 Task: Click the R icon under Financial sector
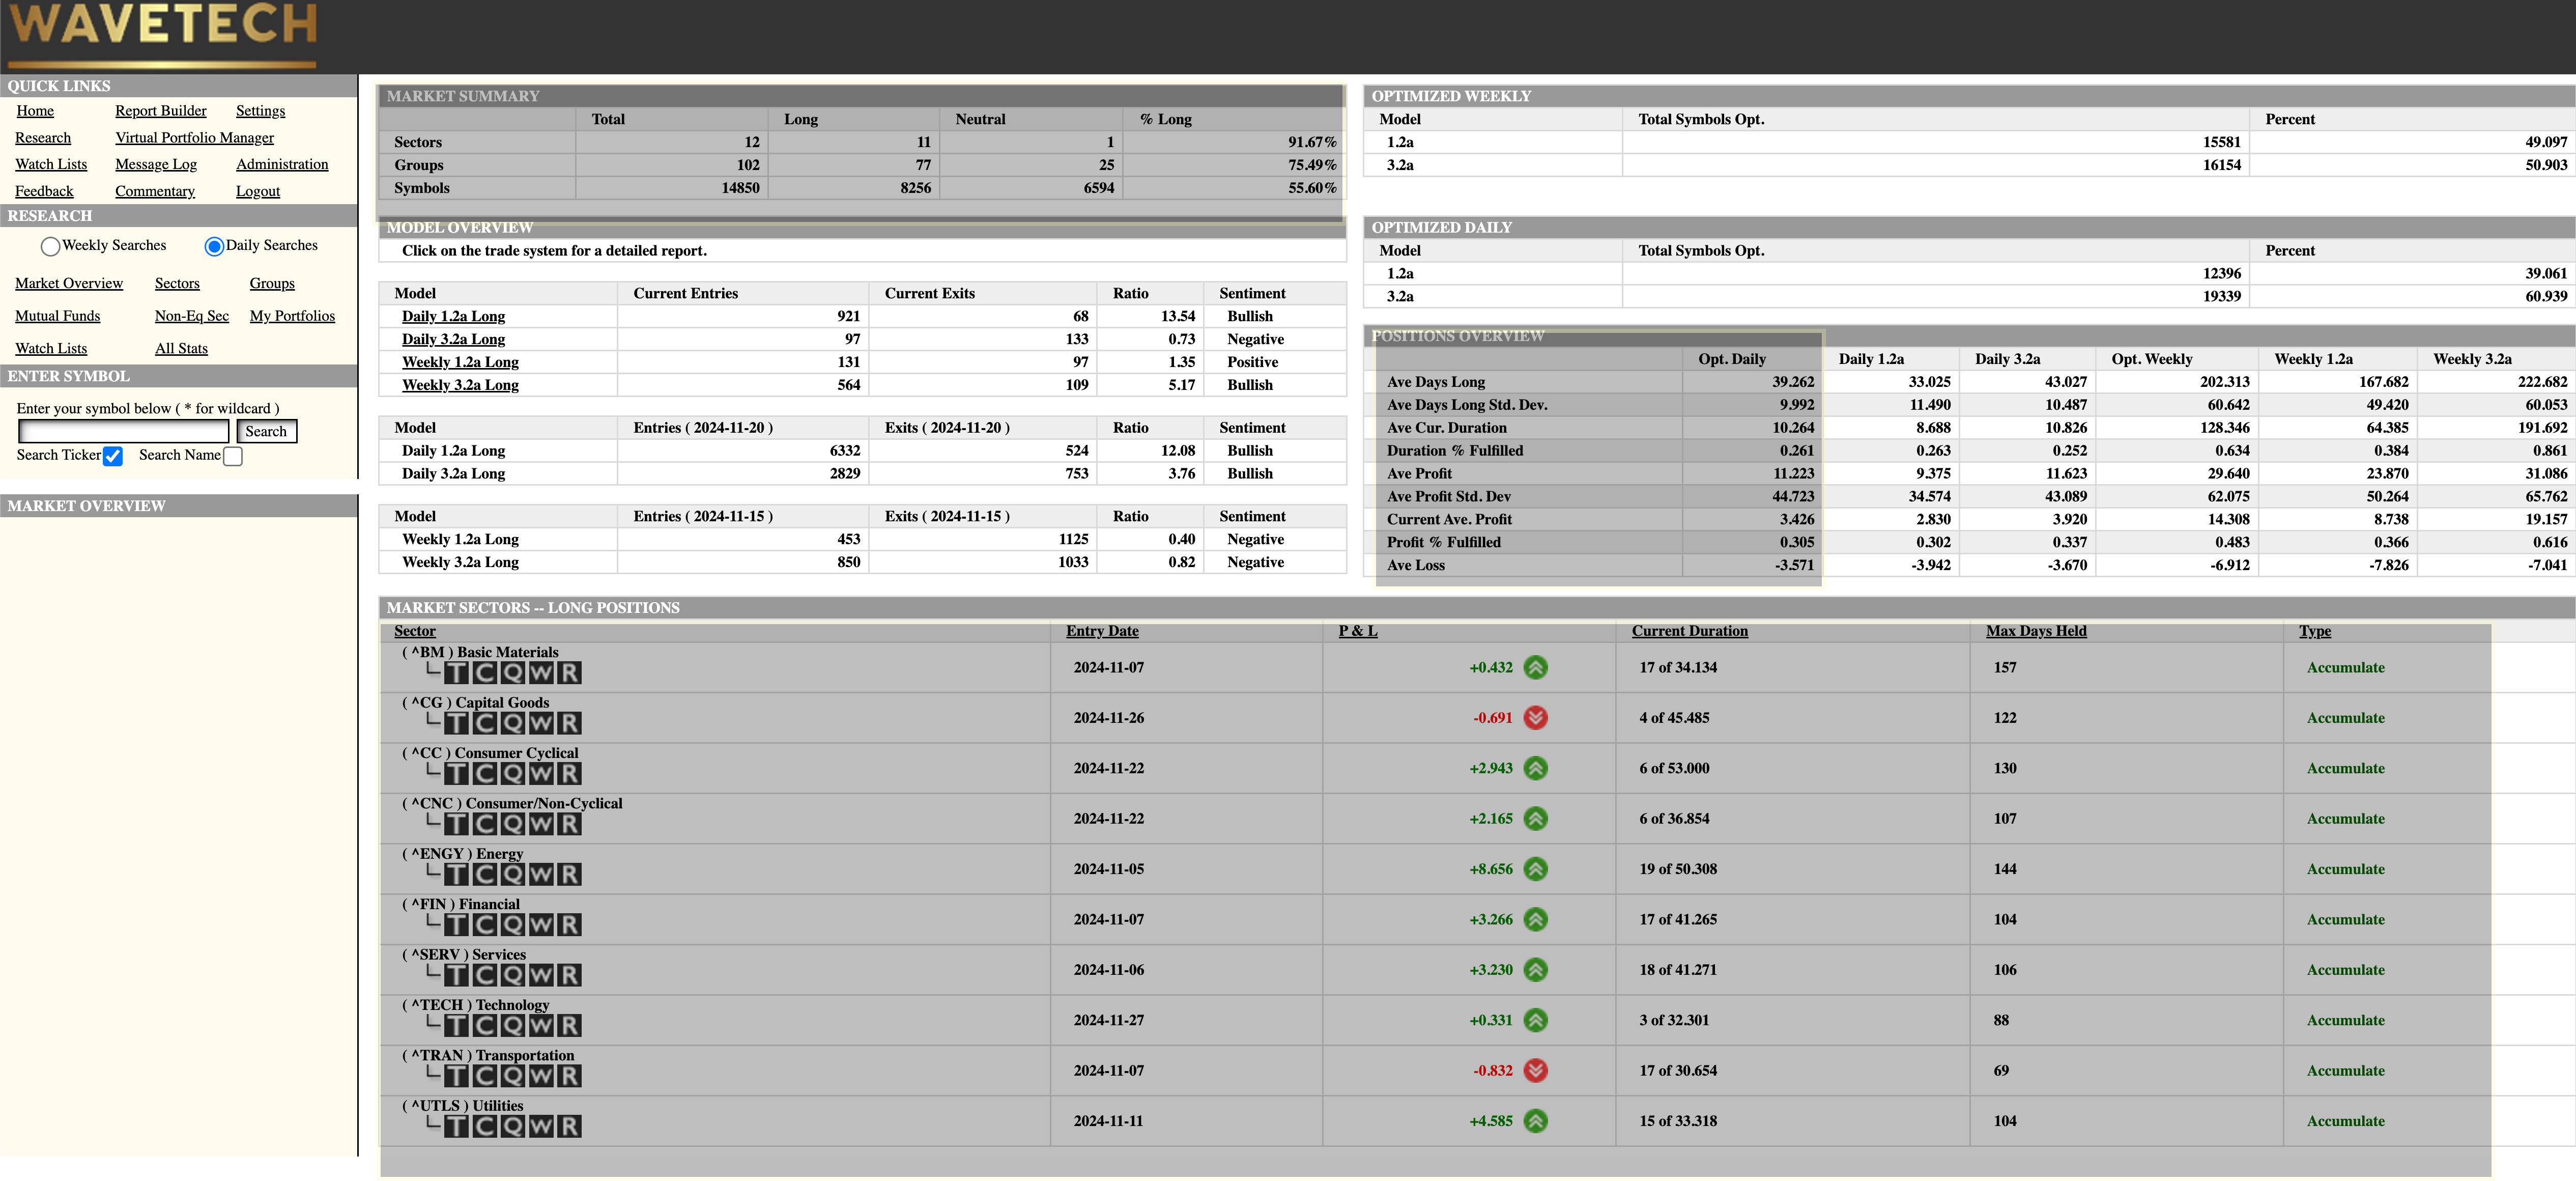tap(569, 925)
